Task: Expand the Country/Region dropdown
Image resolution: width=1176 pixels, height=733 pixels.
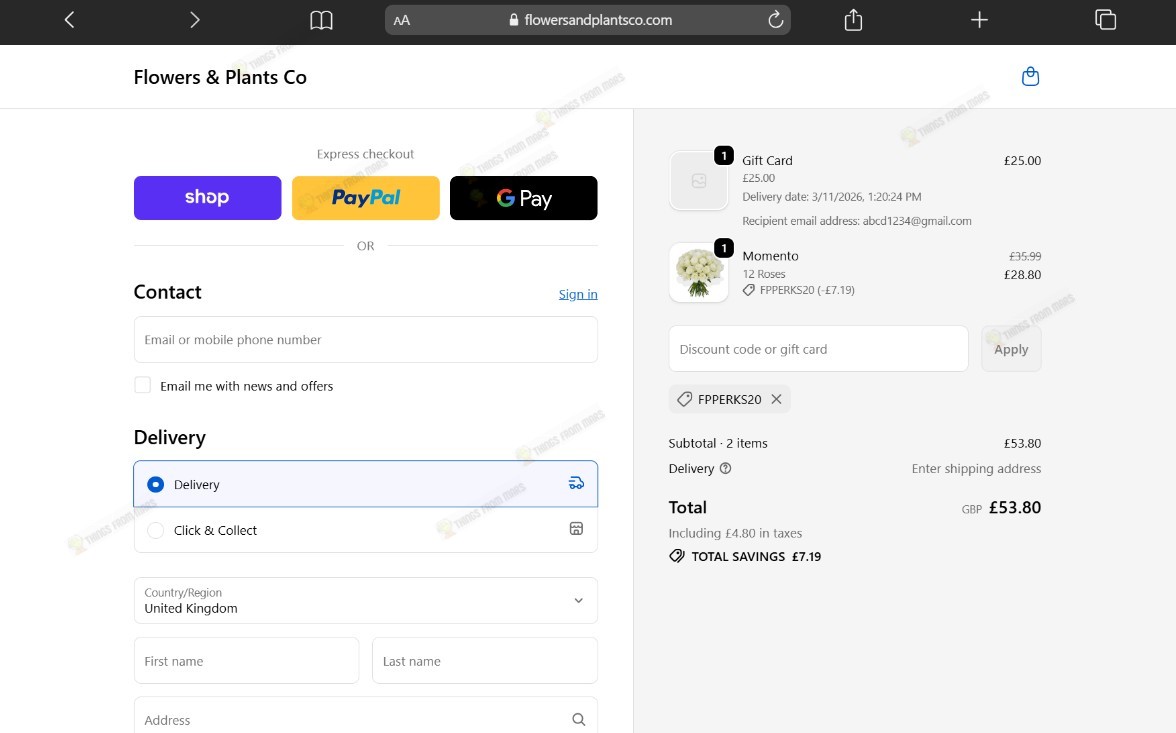Action: tap(365, 600)
